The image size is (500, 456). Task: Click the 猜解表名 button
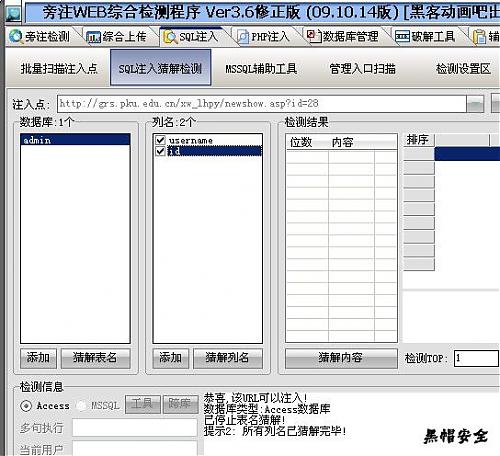coord(95,358)
